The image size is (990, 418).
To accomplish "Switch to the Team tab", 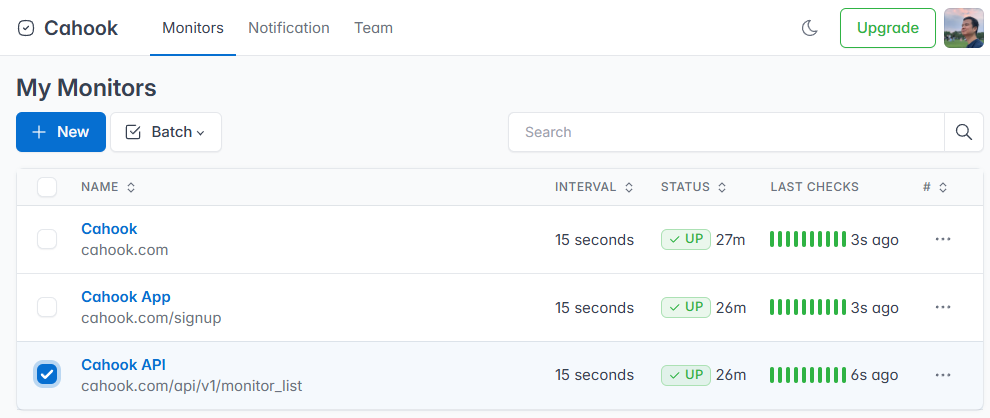I will pos(373,28).
